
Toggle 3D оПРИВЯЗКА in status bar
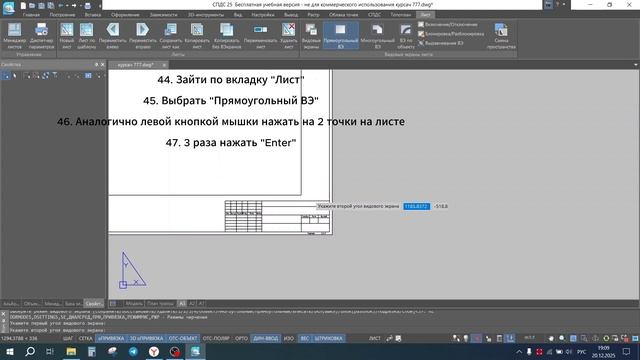coord(146,338)
